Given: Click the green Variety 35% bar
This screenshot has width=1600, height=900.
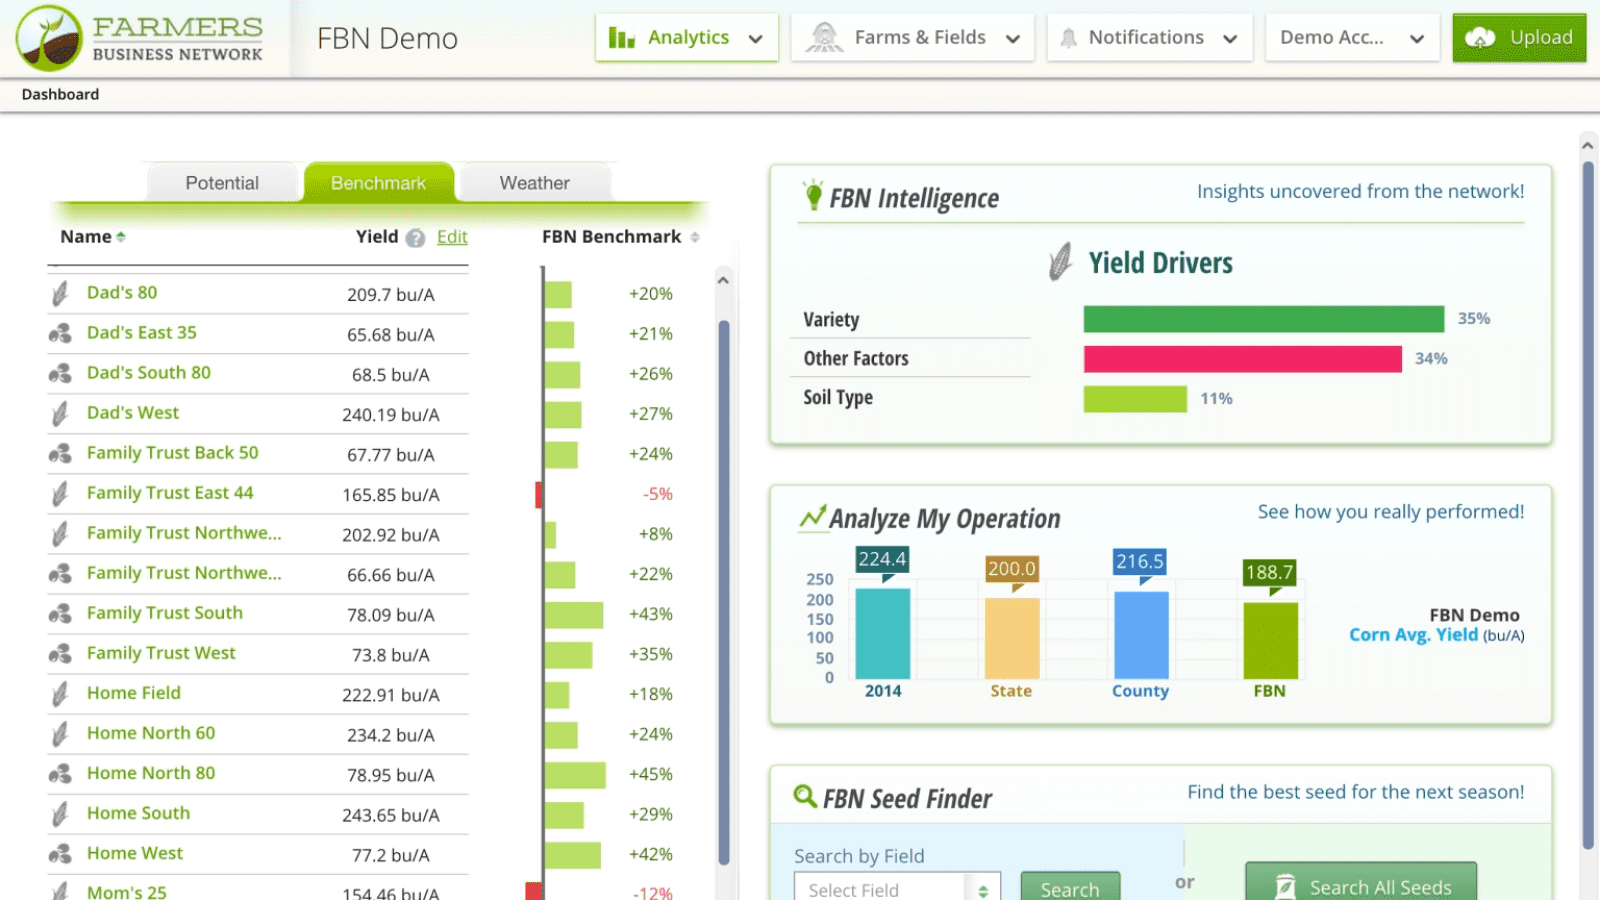Looking at the screenshot, I should click(1264, 319).
